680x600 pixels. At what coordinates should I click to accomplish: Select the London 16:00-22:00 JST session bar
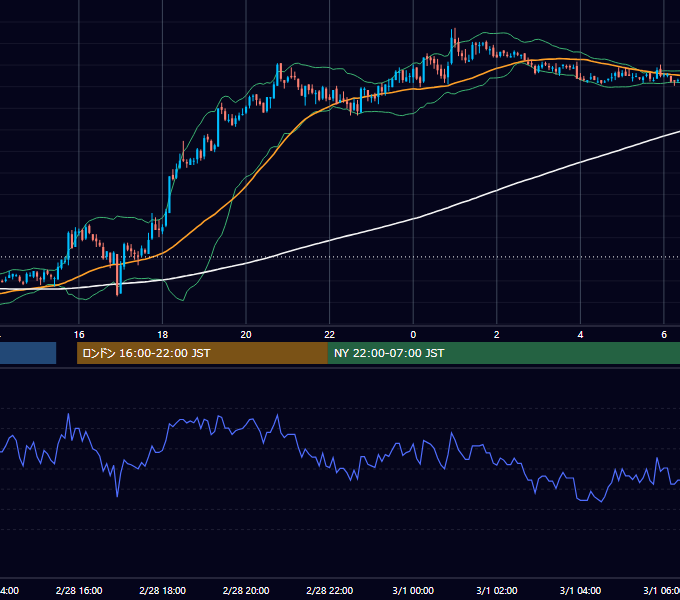pos(202,353)
